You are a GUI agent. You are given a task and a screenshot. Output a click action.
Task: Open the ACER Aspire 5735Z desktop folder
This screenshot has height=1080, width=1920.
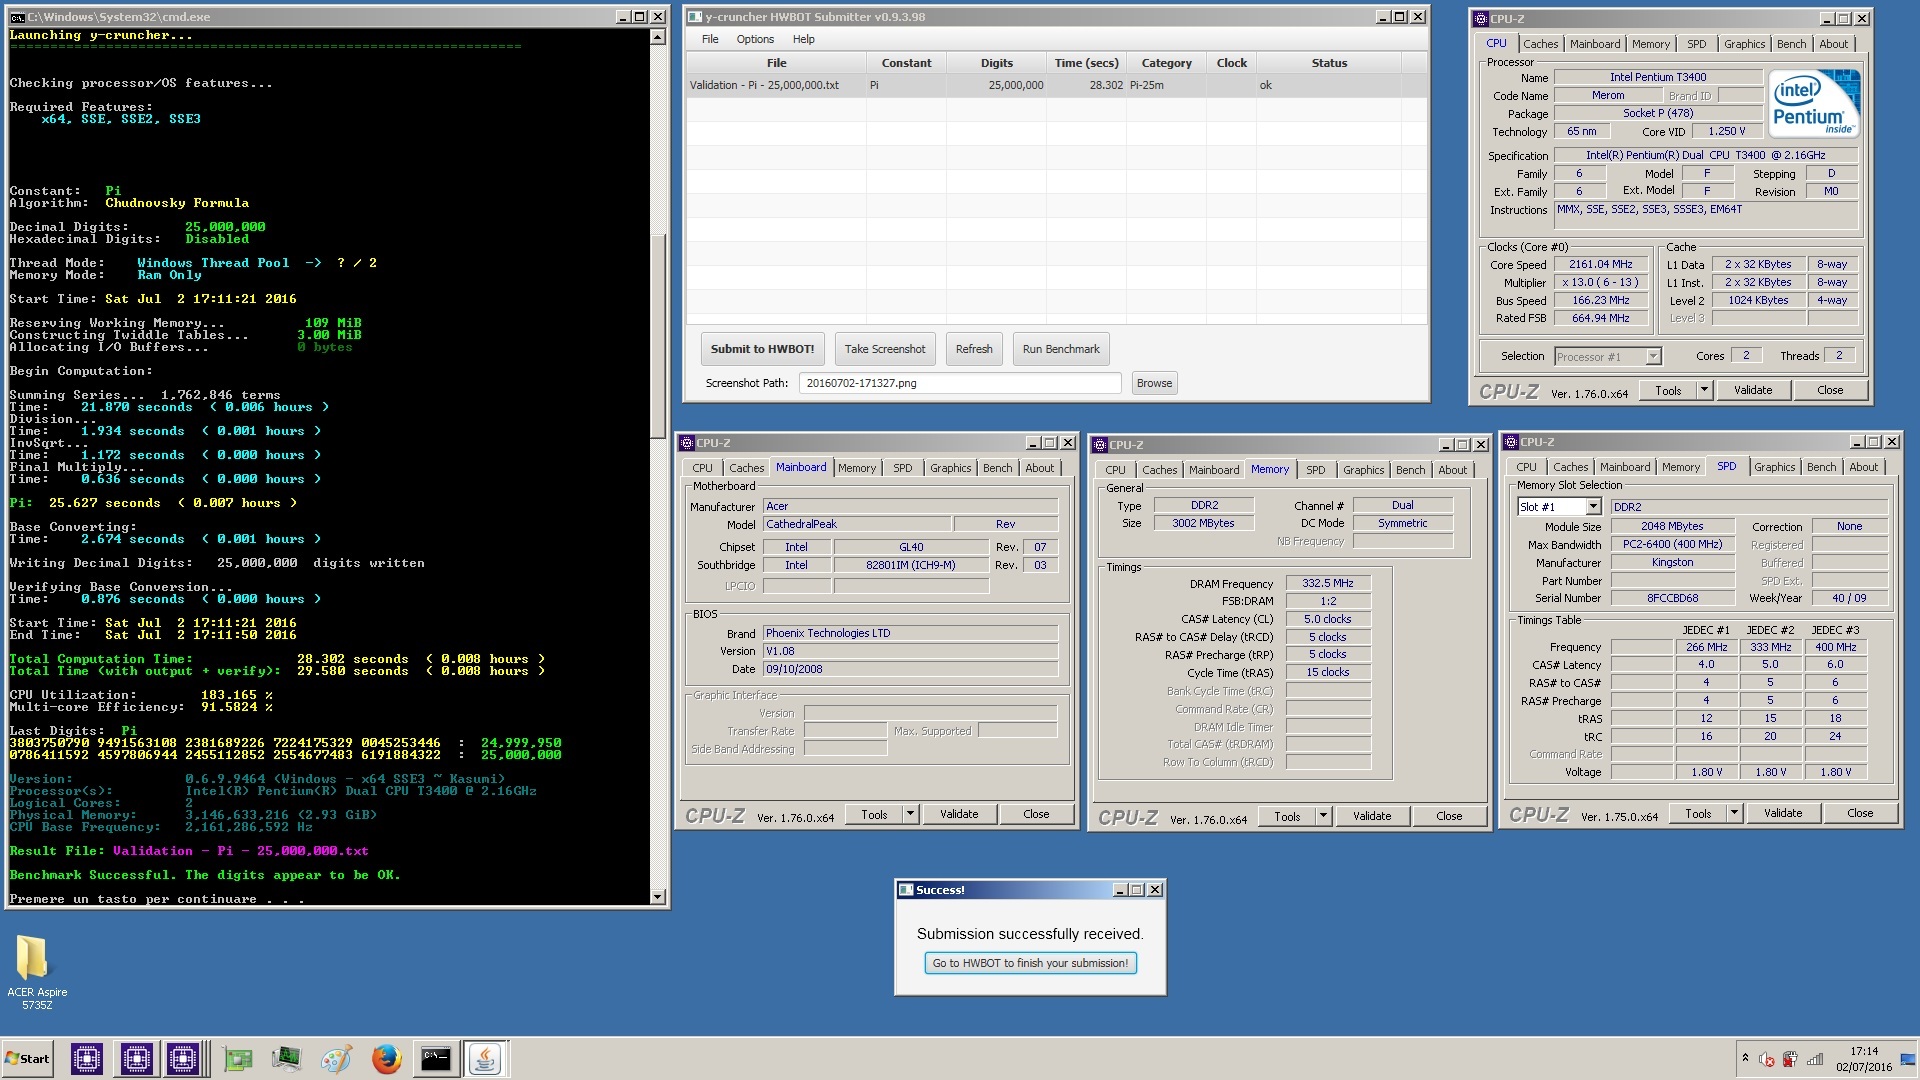point(37,971)
